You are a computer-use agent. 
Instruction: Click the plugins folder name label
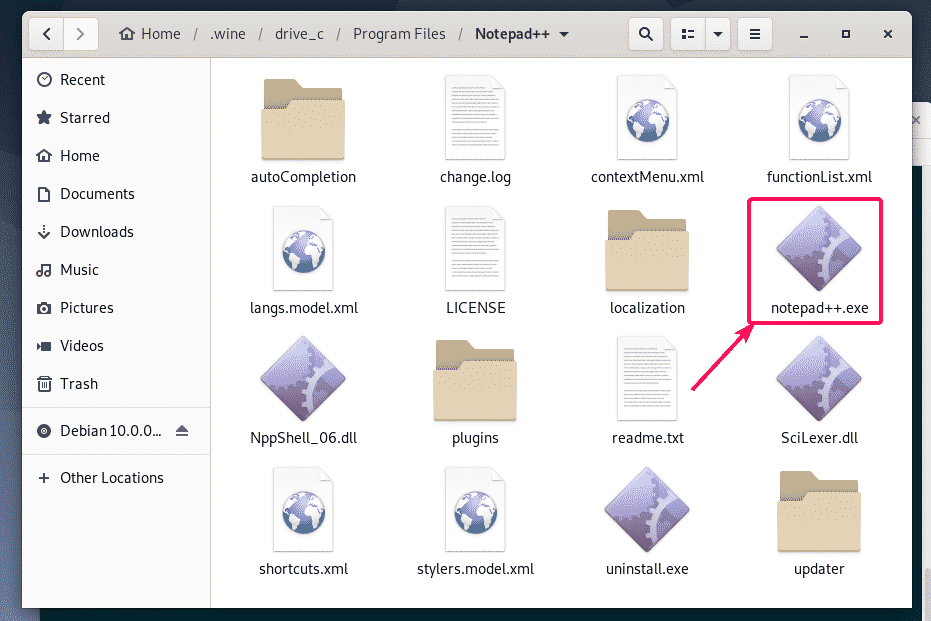pos(475,439)
